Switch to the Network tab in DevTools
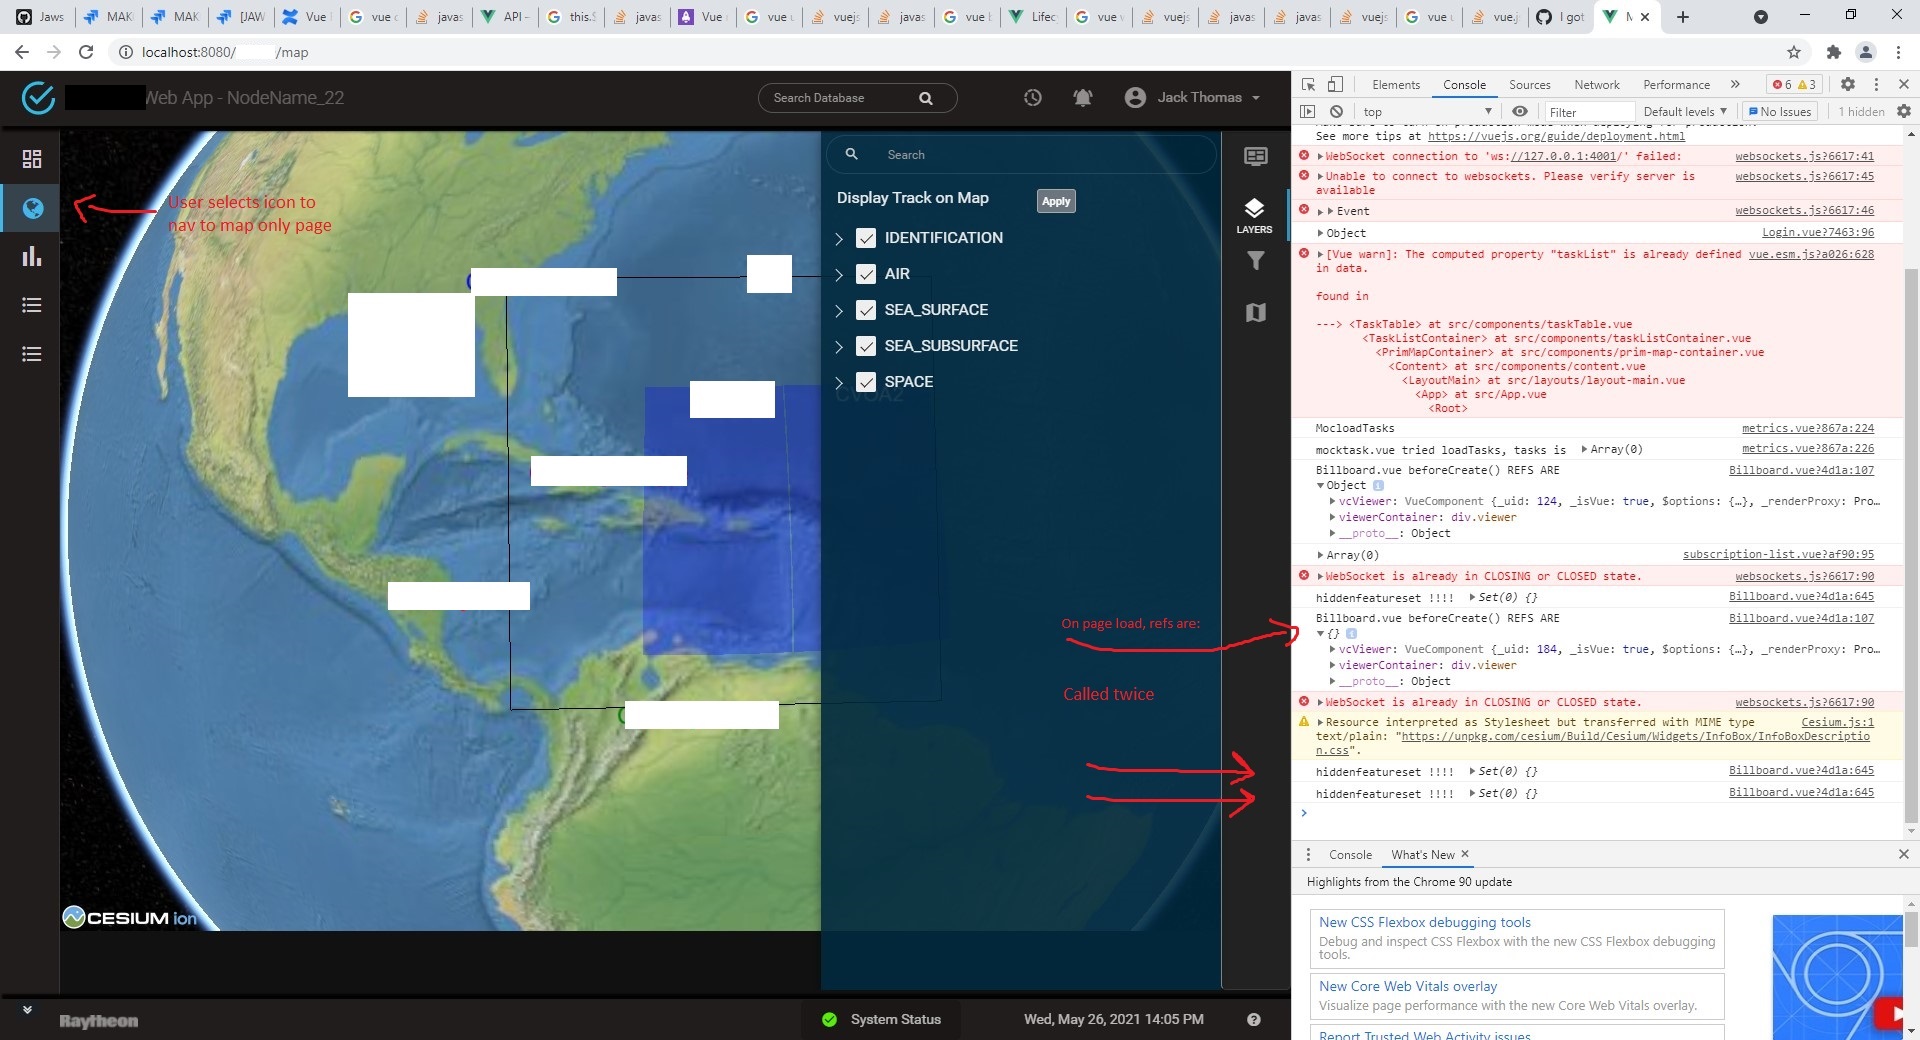 1596,84
